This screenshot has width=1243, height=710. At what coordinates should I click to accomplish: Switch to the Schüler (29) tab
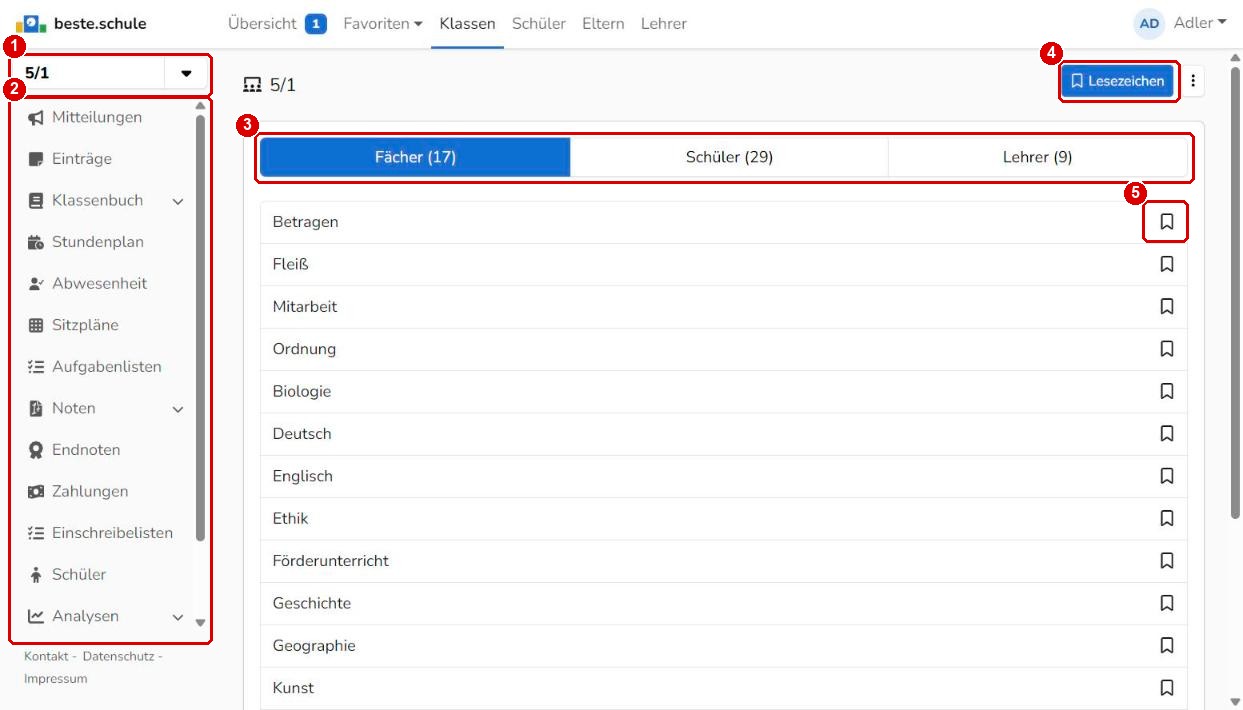(x=729, y=157)
